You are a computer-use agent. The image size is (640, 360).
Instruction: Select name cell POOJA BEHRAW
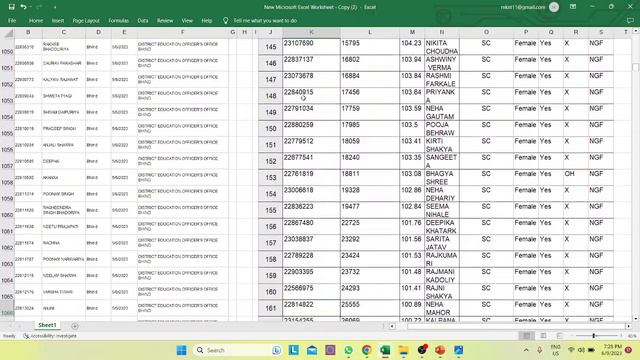tap(442, 129)
